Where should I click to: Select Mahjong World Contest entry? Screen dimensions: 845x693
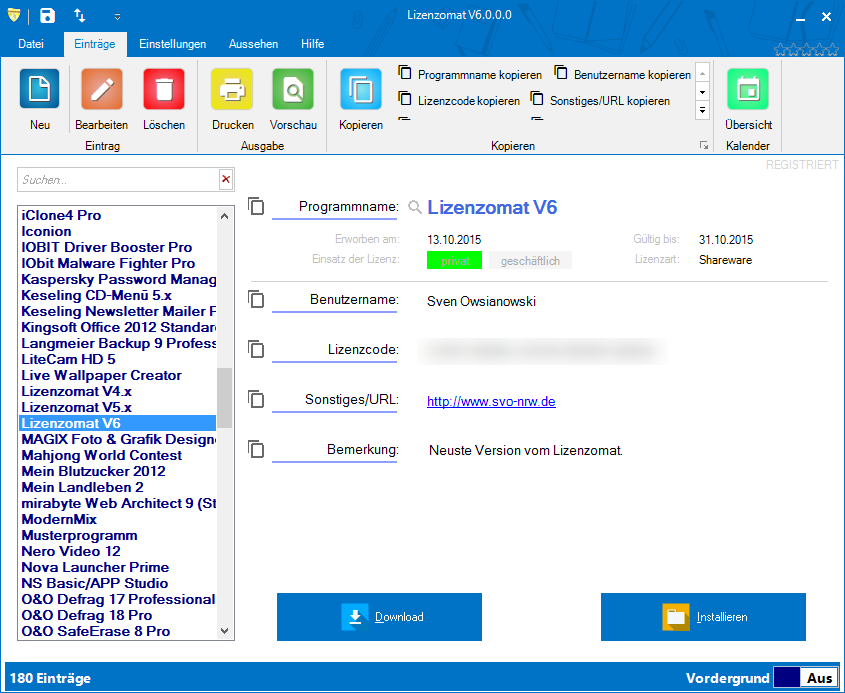pyautogui.click(x=102, y=455)
